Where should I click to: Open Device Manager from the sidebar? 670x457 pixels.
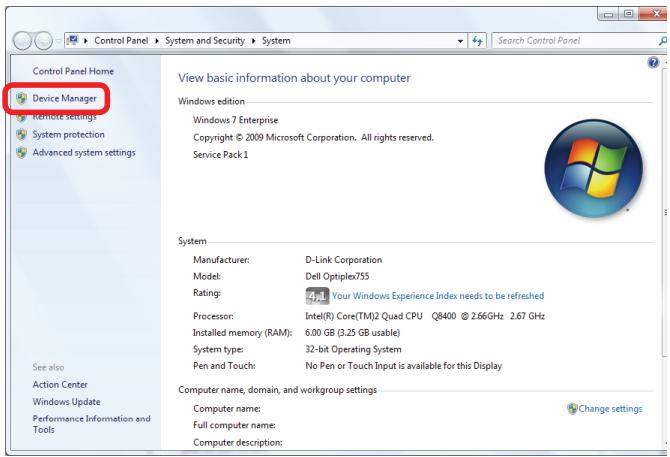coord(65,99)
